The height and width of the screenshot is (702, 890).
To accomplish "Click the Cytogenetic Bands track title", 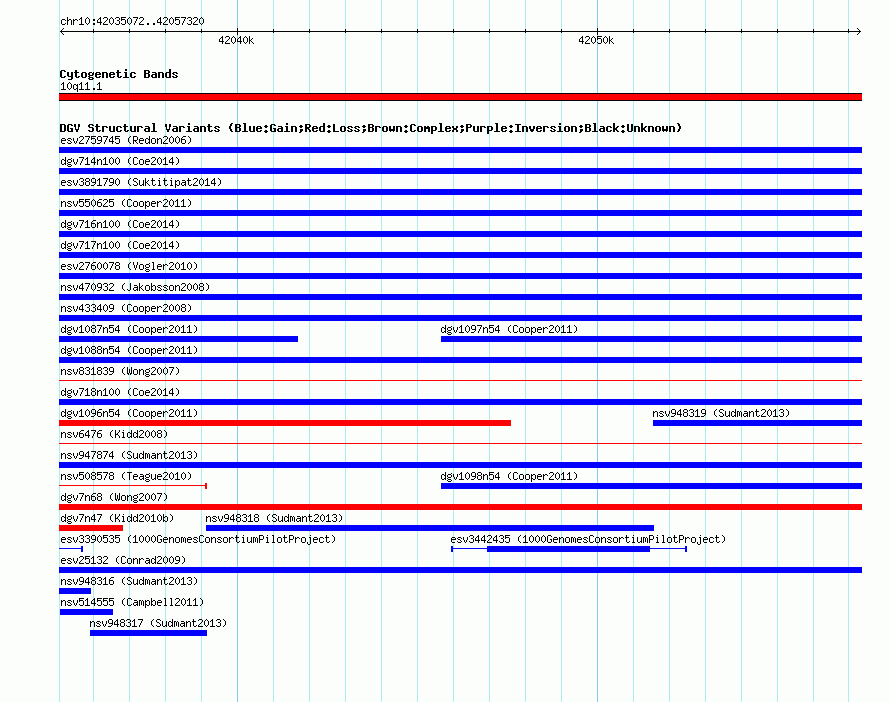I will (x=119, y=74).
